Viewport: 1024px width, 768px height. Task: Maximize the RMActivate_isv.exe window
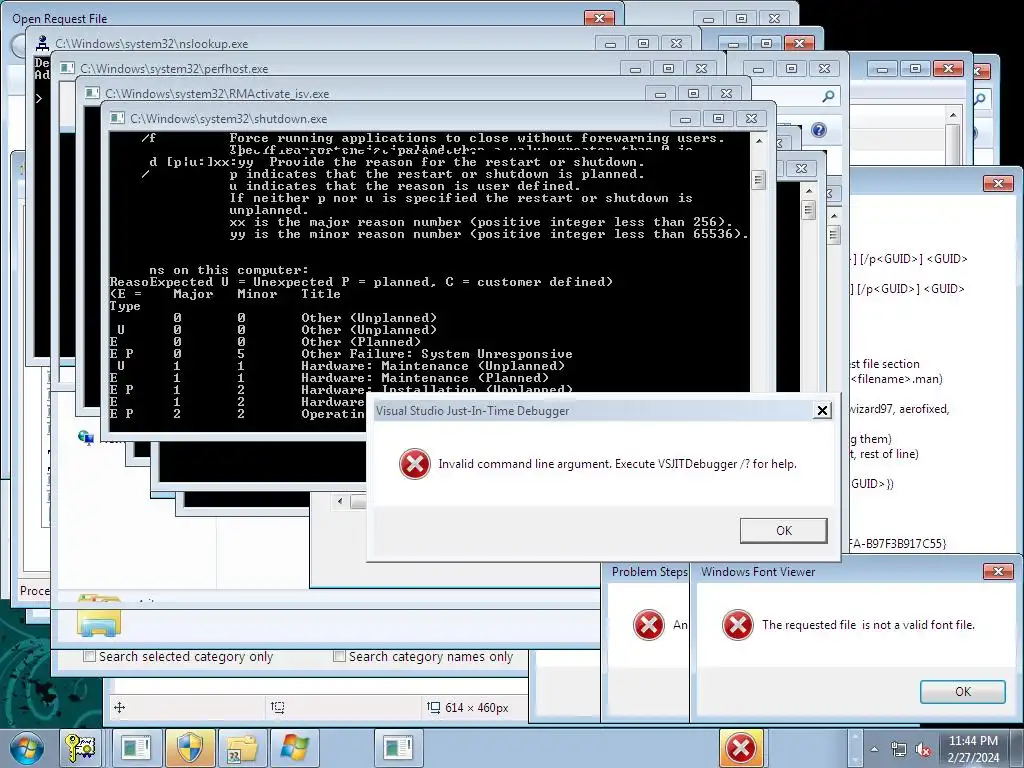click(x=694, y=94)
